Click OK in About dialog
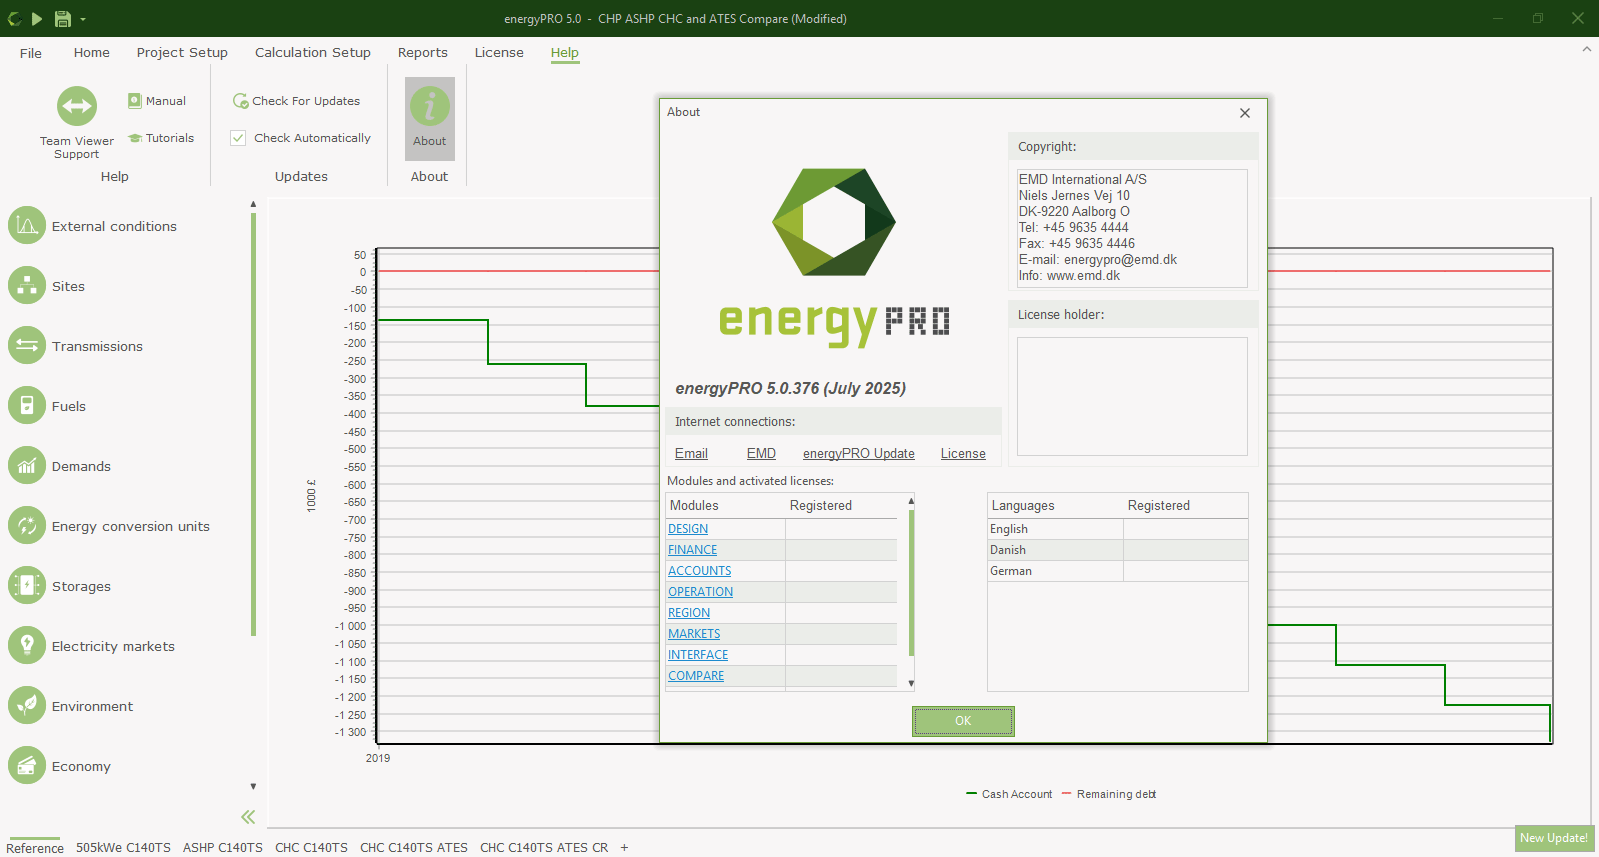The height and width of the screenshot is (857, 1599). click(963, 721)
